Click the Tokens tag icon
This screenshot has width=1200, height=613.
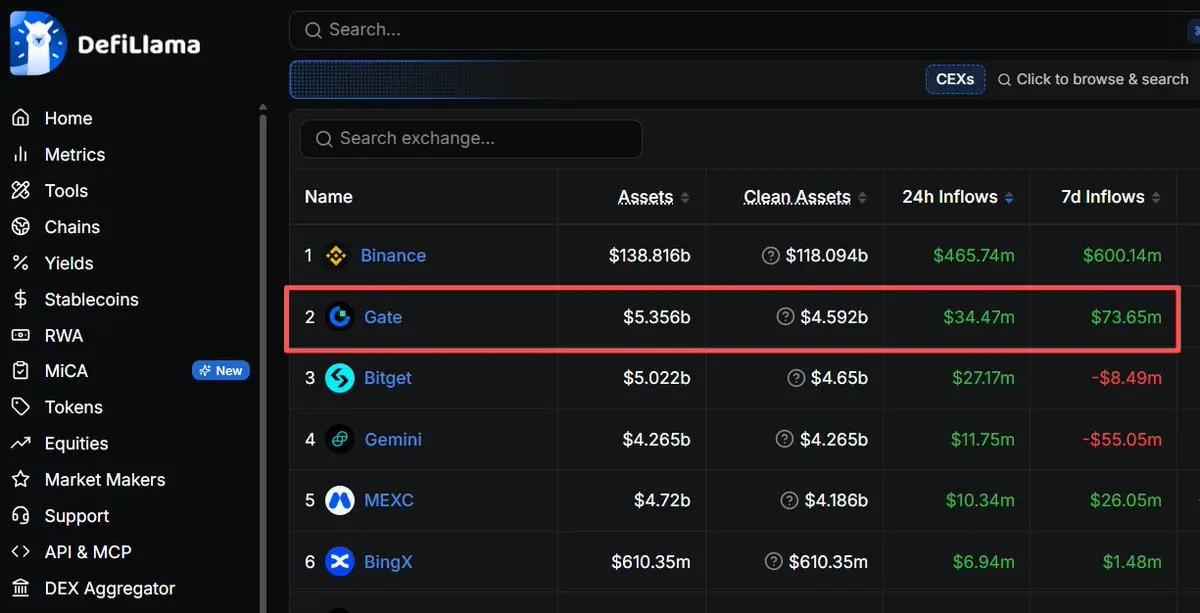[x=20, y=407]
